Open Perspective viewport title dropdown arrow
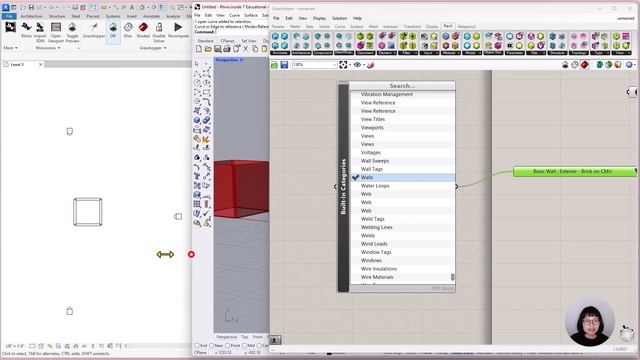 242,60
